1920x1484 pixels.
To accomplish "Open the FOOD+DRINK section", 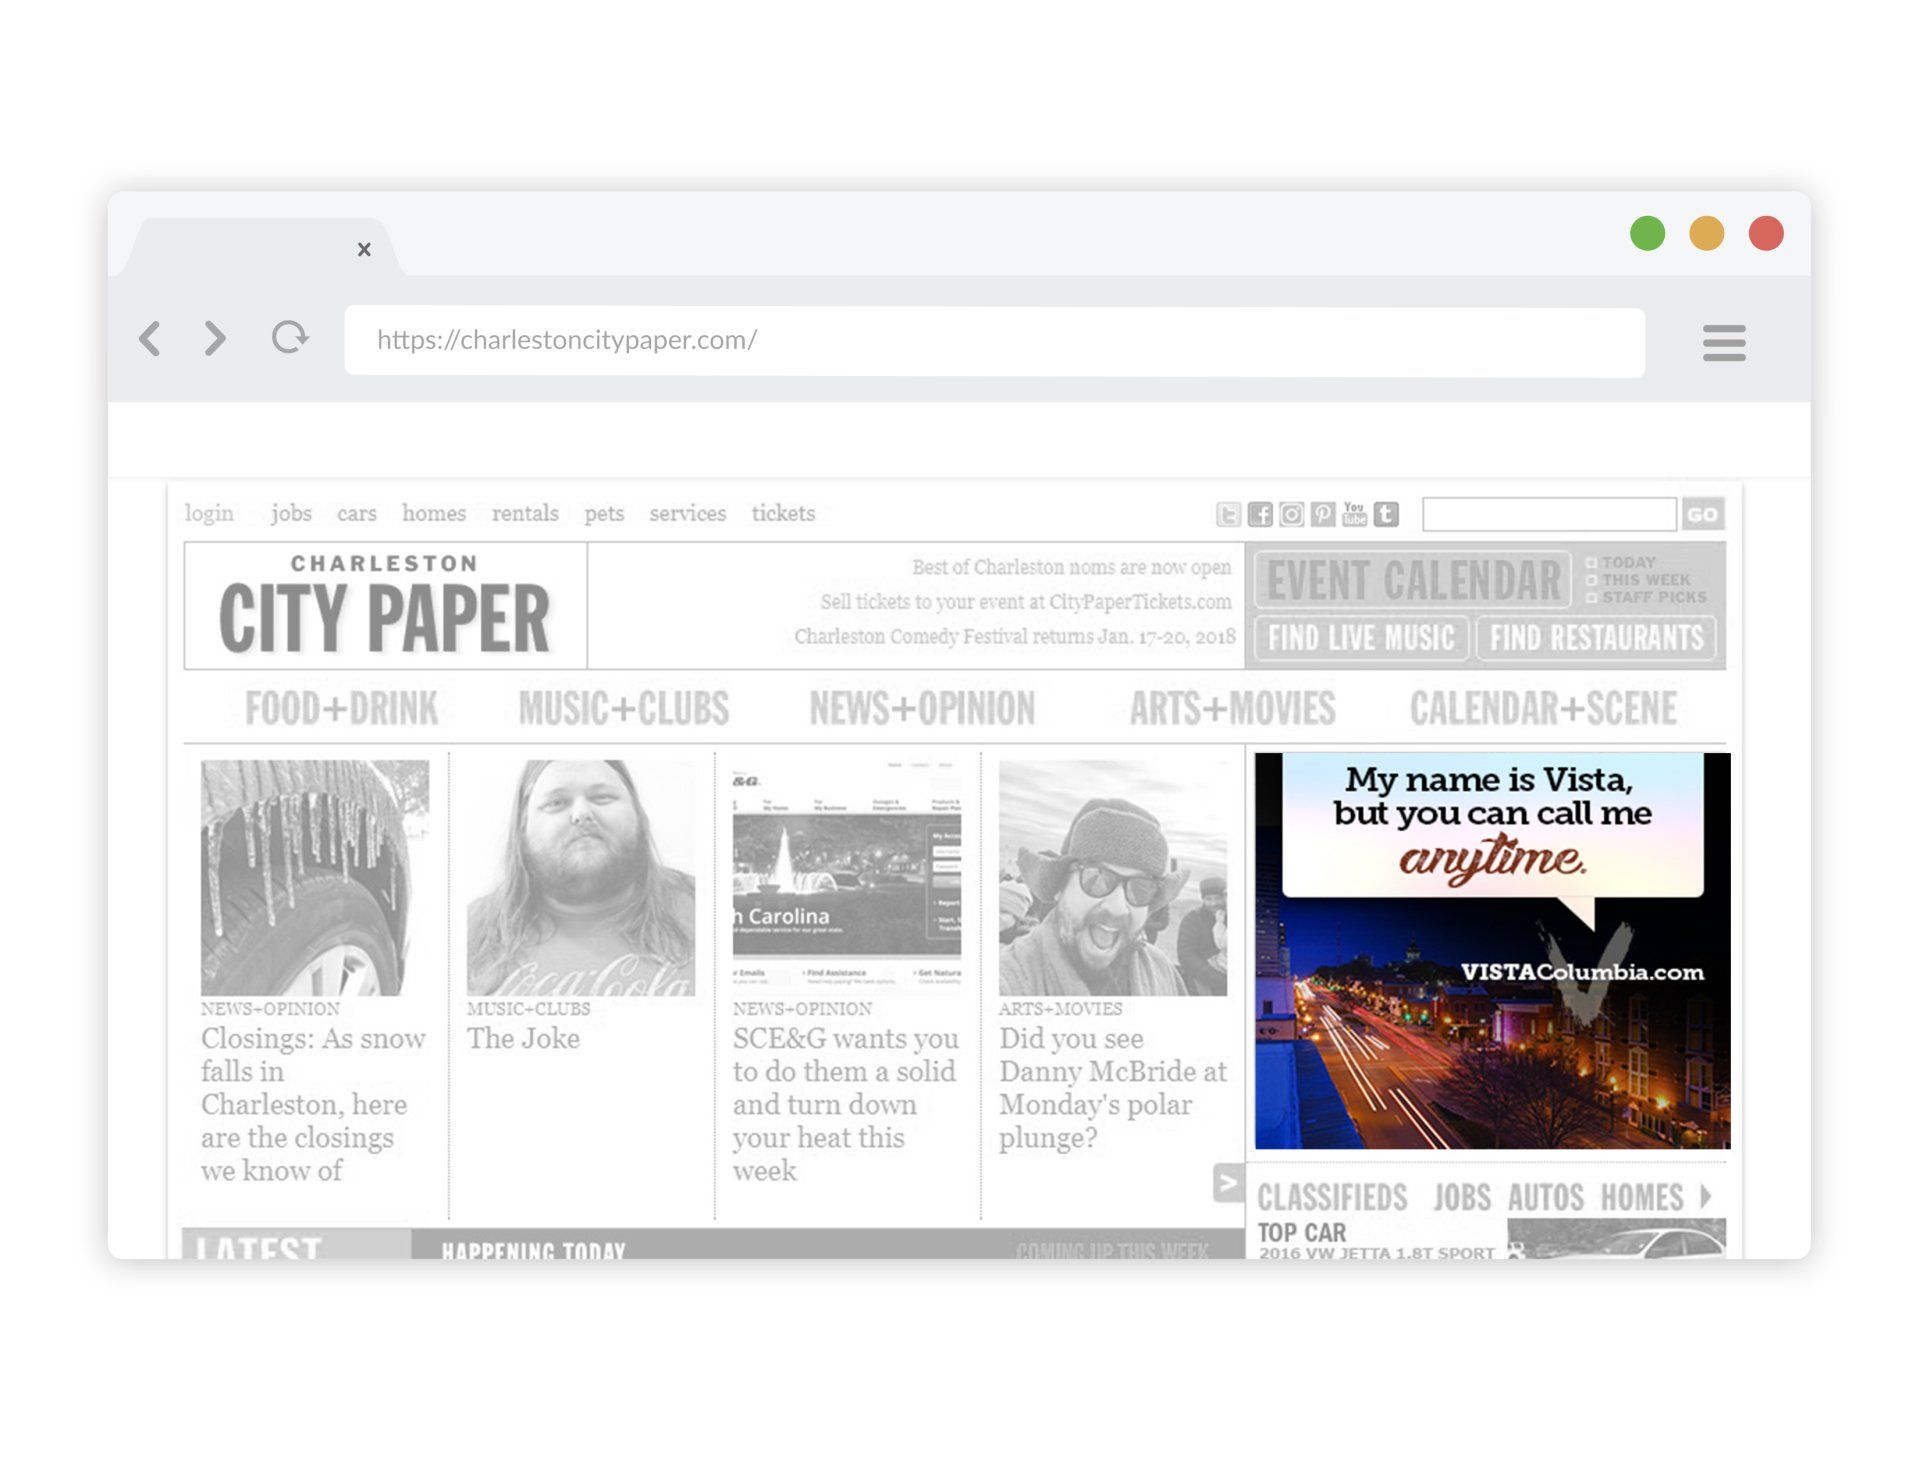I will point(341,709).
